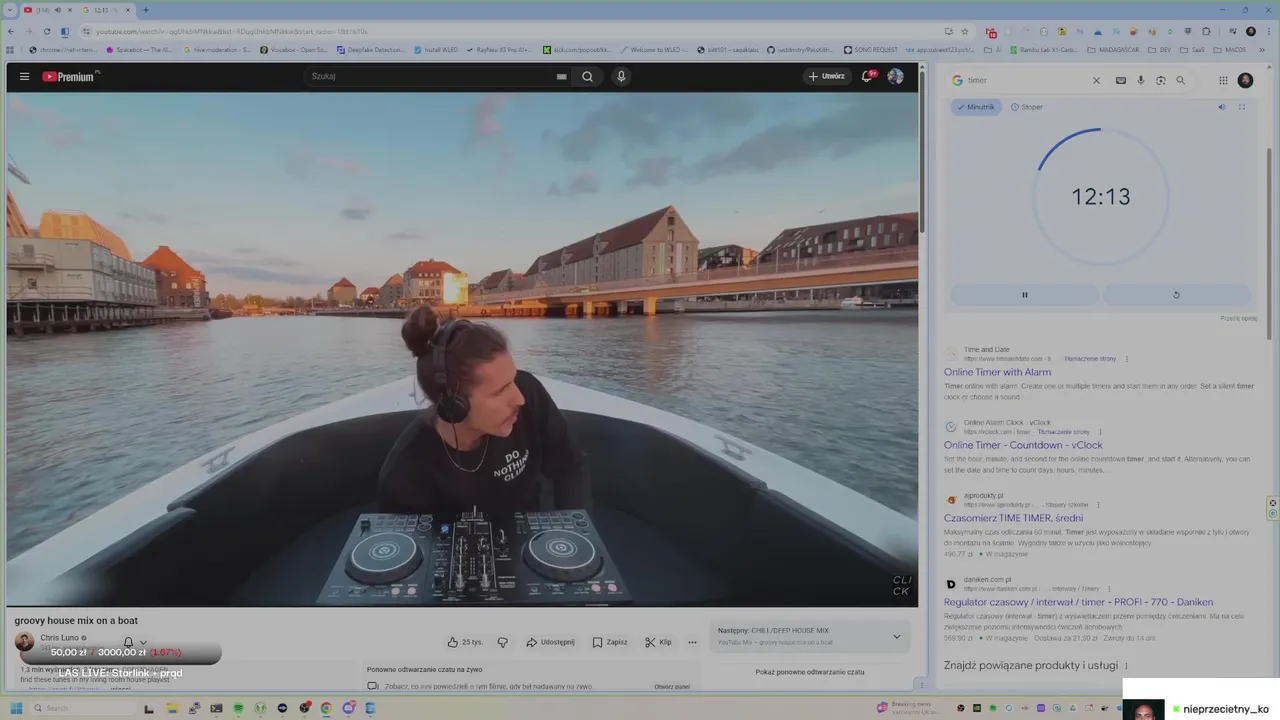
Task: Click the YouTube search magnifier button
Action: [x=587, y=76]
